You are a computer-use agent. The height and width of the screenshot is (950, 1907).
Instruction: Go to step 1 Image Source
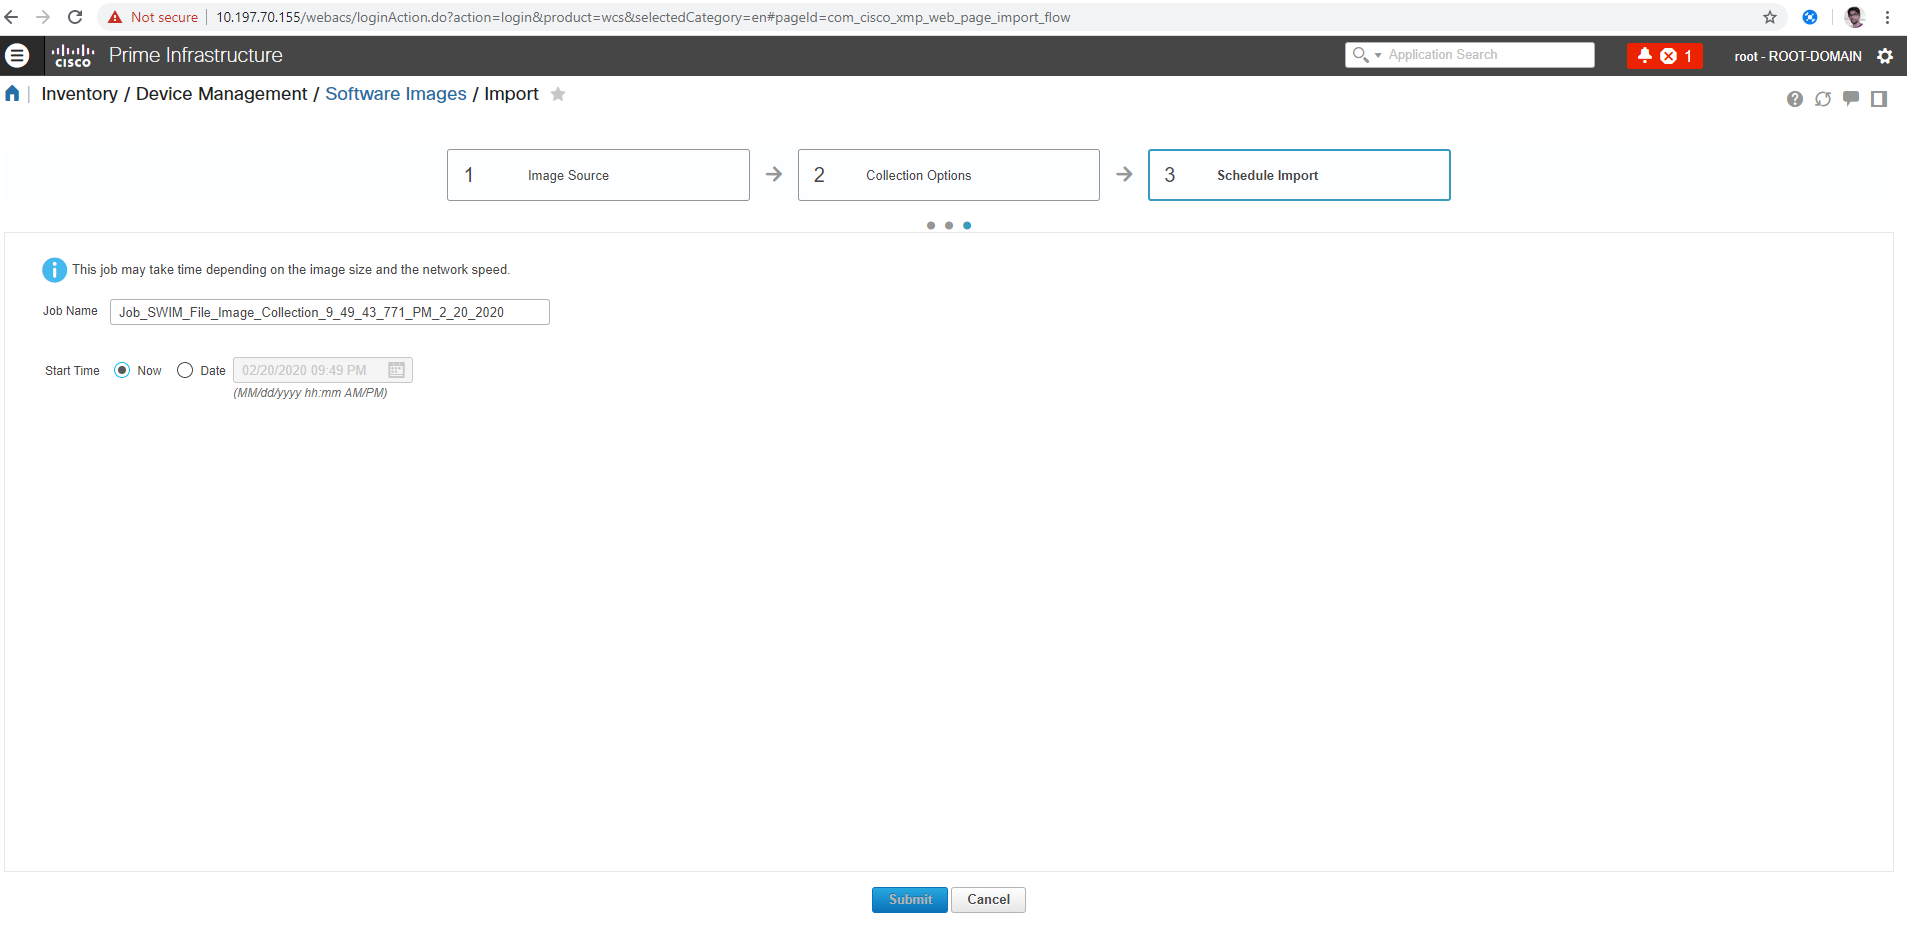coord(598,175)
